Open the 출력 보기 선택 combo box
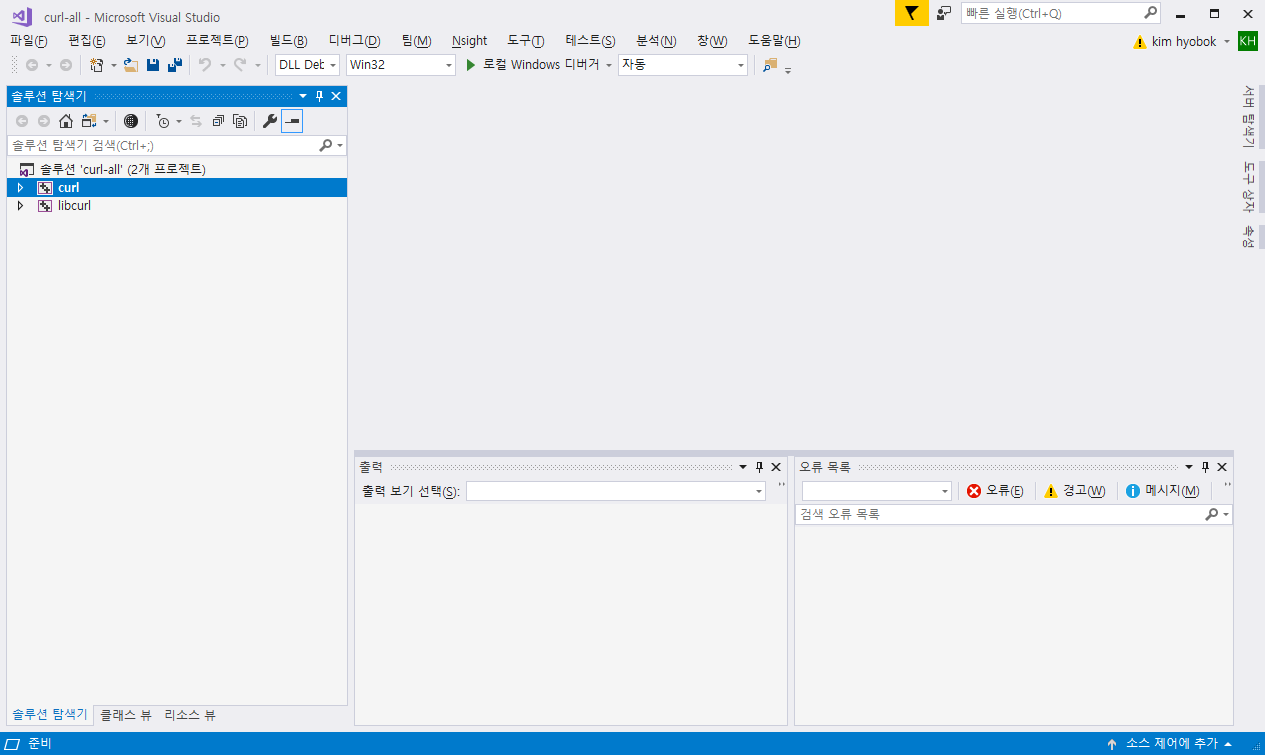1265x755 pixels. click(616, 491)
